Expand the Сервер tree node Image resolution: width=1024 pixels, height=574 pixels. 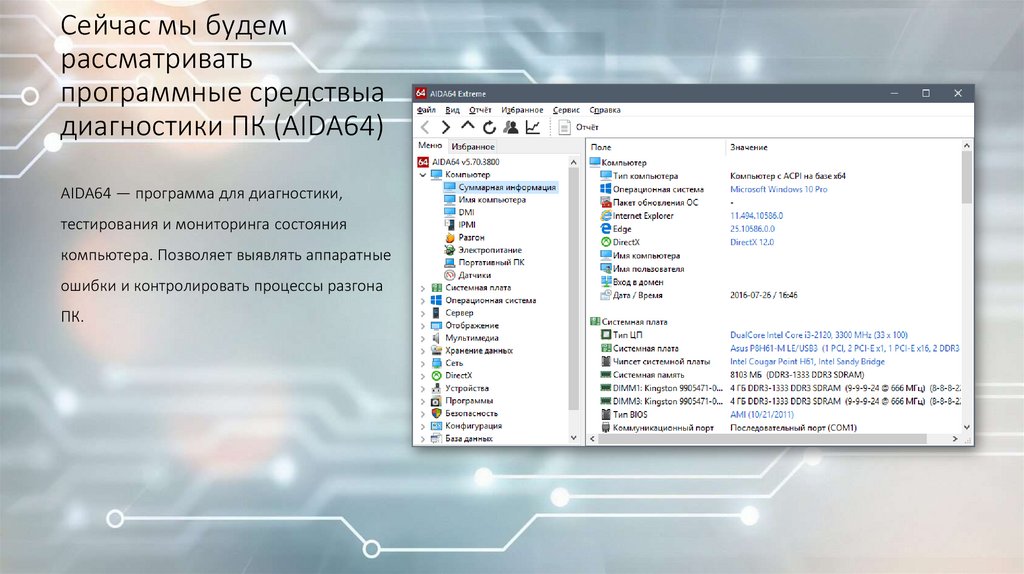[x=423, y=313]
